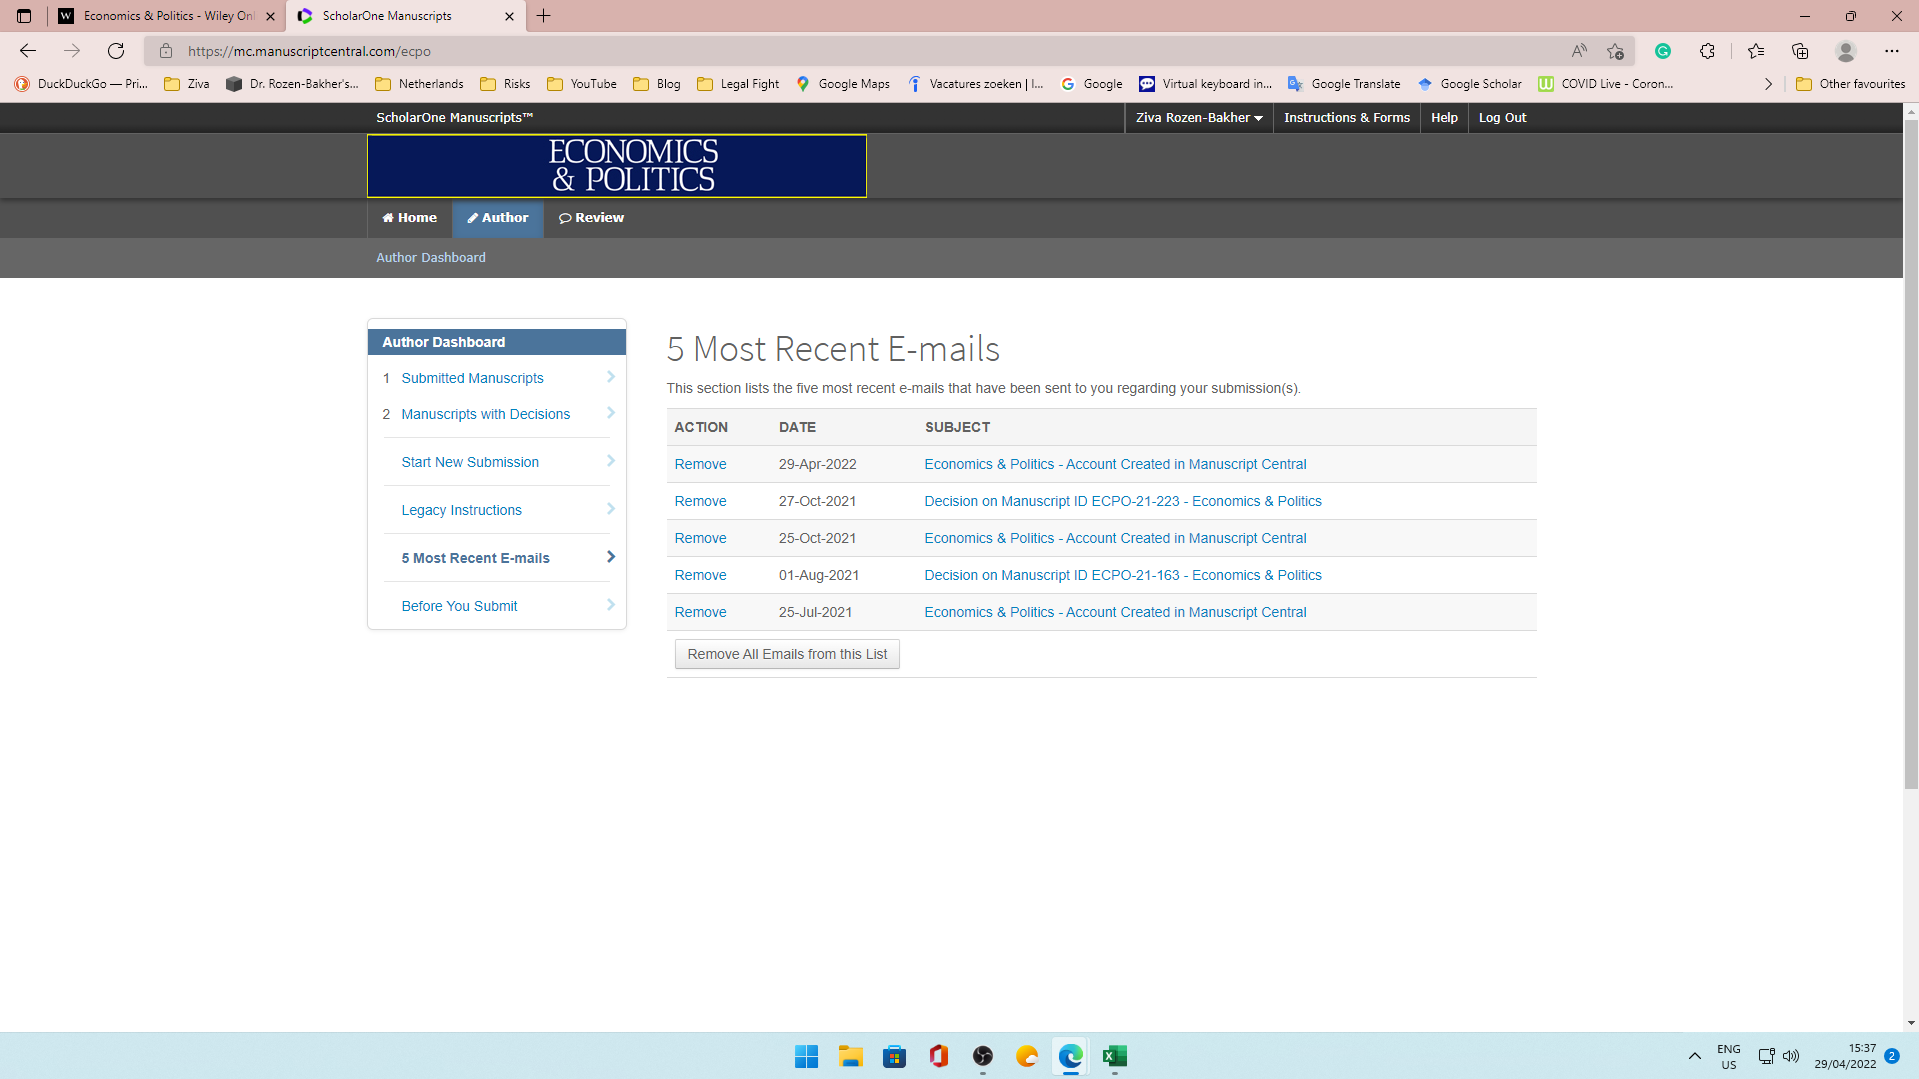Reload the current page
Screen dimensions: 1919x1079
click(x=116, y=51)
